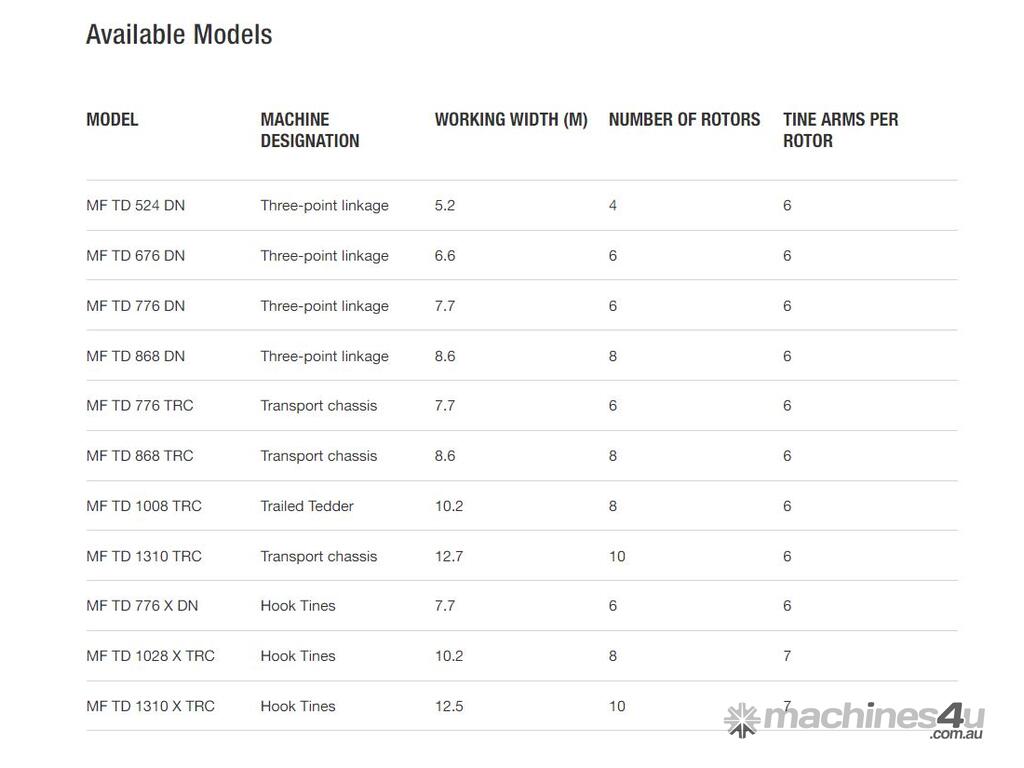1024x768 pixels.
Task: Click the MF TD 1310 X TRC model name
Action: point(150,706)
